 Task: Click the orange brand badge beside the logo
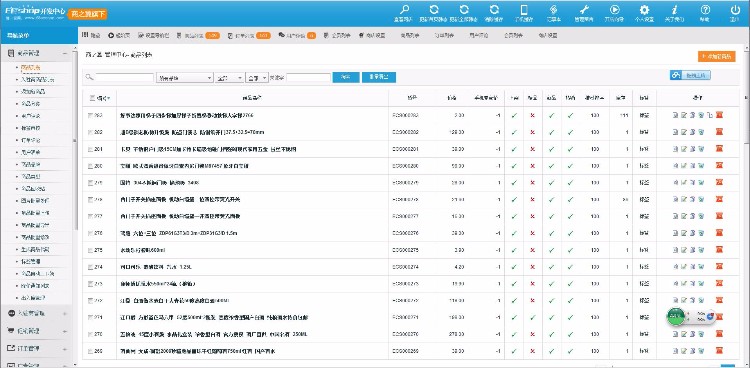pos(88,14)
